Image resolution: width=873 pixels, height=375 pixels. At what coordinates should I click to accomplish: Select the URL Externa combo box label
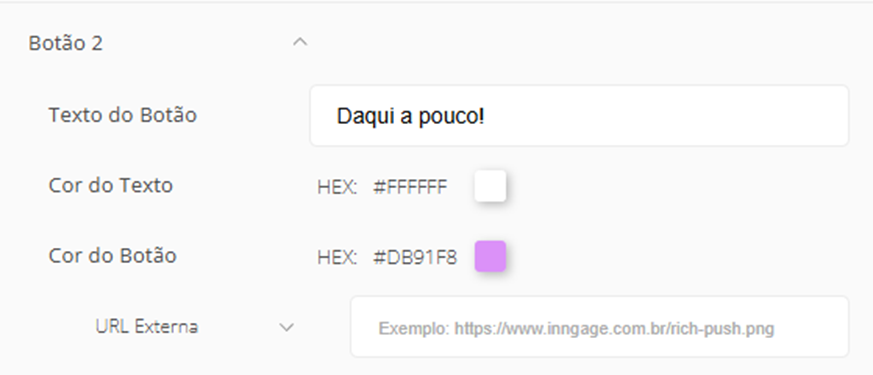(147, 327)
